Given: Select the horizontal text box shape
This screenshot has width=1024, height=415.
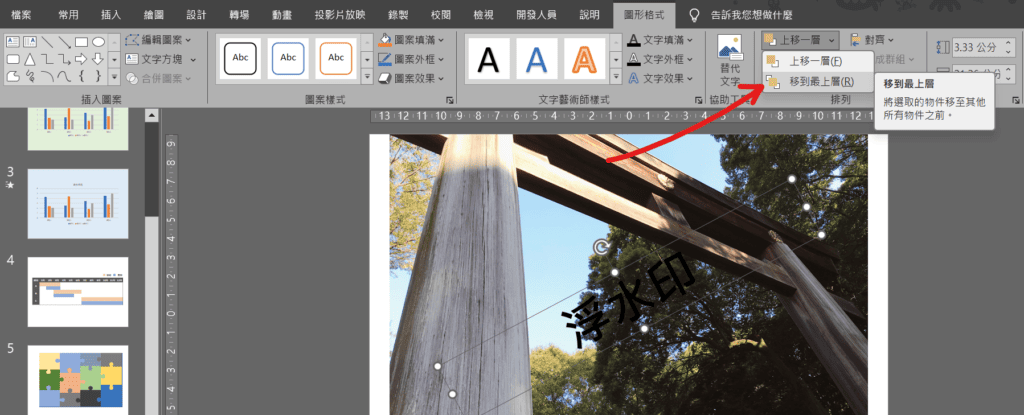Looking at the screenshot, I should [12, 42].
